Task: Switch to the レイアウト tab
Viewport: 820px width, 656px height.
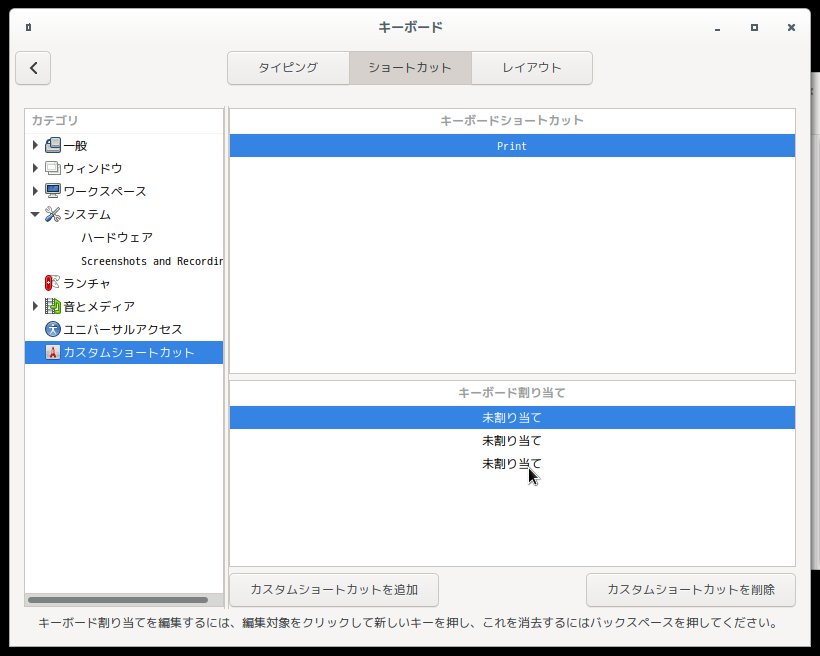Action: click(531, 68)
